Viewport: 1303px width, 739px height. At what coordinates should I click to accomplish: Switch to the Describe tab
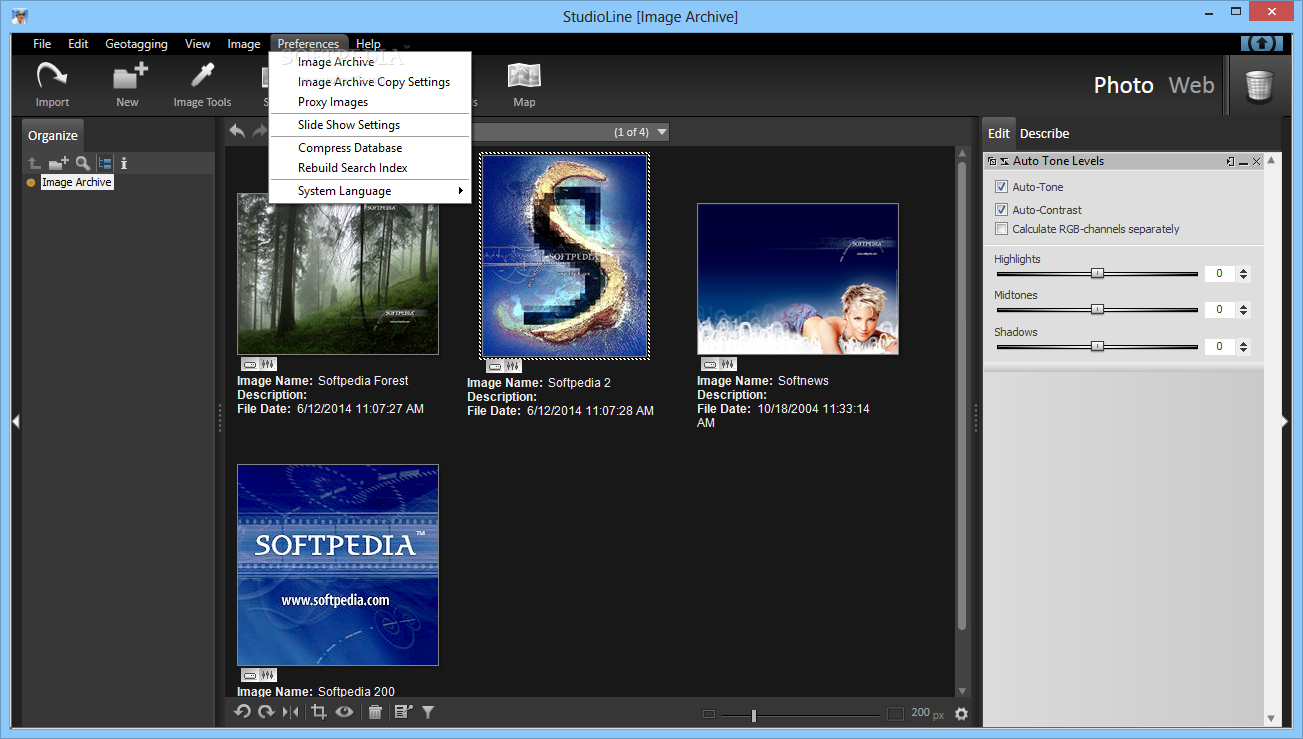pos(1044,134)
